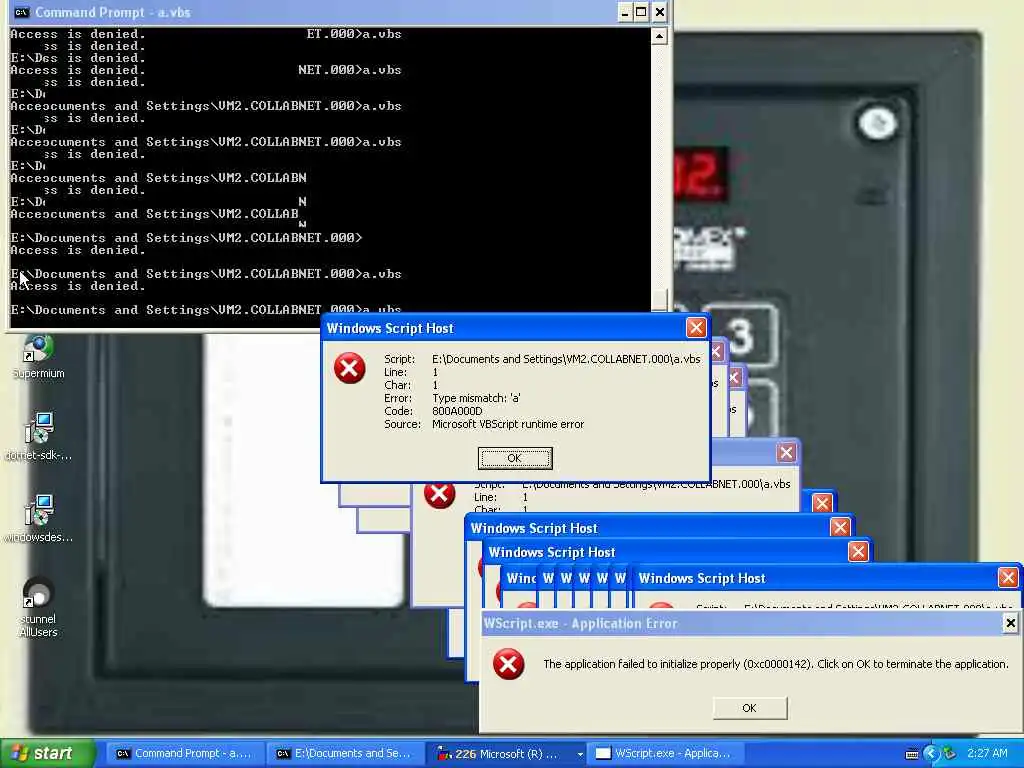Open the stunnel AllUsers desktop shortcut
The width and height of the screenshot is (1024, 768).
[38, 607]
